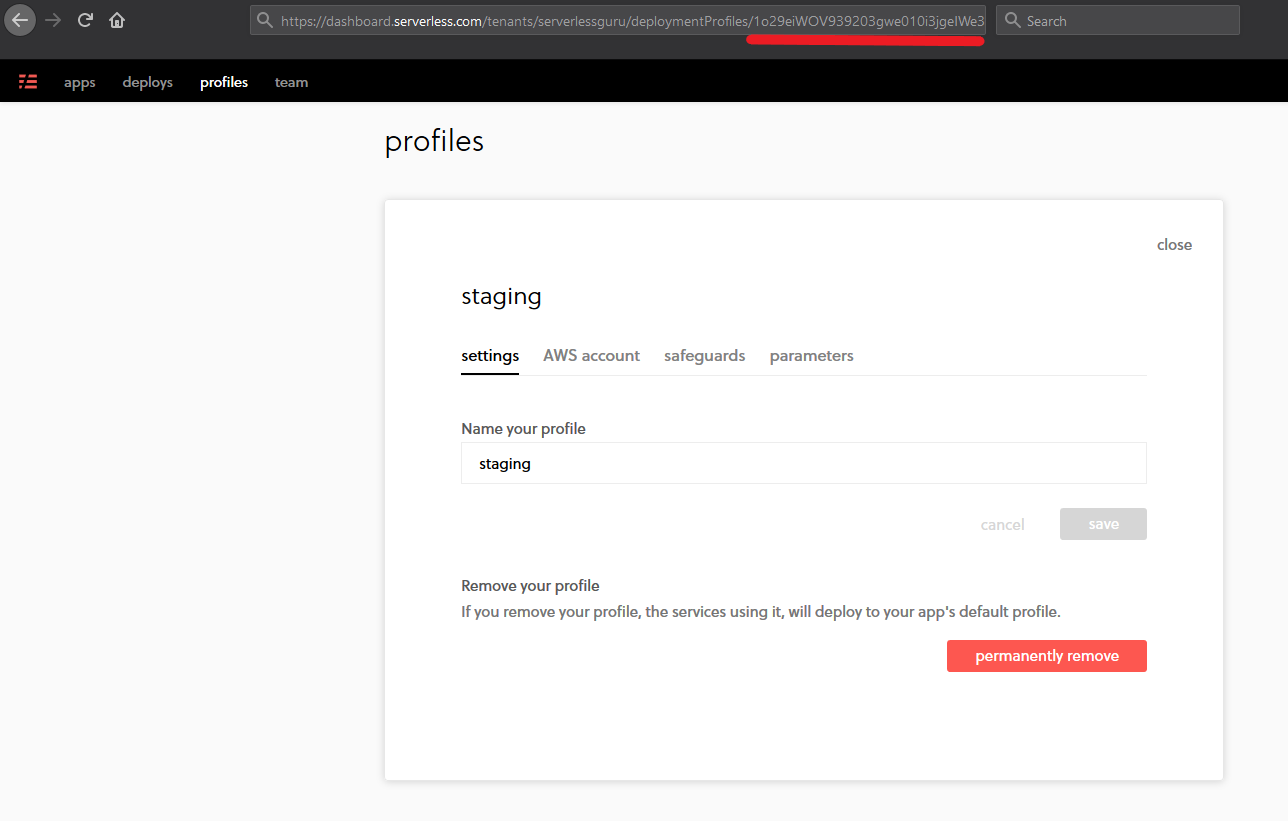1288x821 pixels.
Task: Select the settings tab
Action: 490,356
